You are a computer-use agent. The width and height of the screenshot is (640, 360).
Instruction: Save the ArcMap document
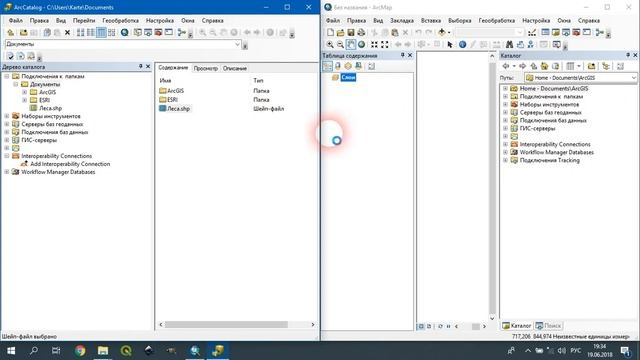coord(351,33)
